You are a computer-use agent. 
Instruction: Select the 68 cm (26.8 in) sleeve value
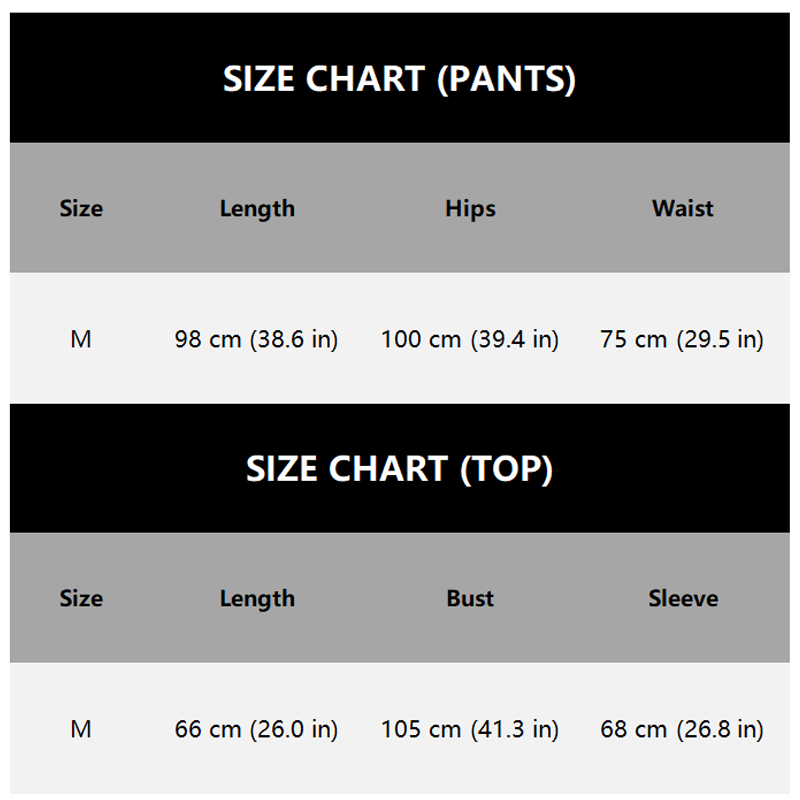(683, 729)
